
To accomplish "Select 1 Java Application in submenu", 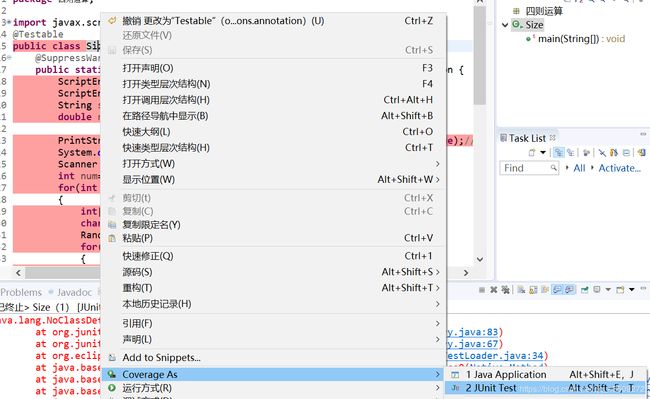I will [x=545, y=375].
